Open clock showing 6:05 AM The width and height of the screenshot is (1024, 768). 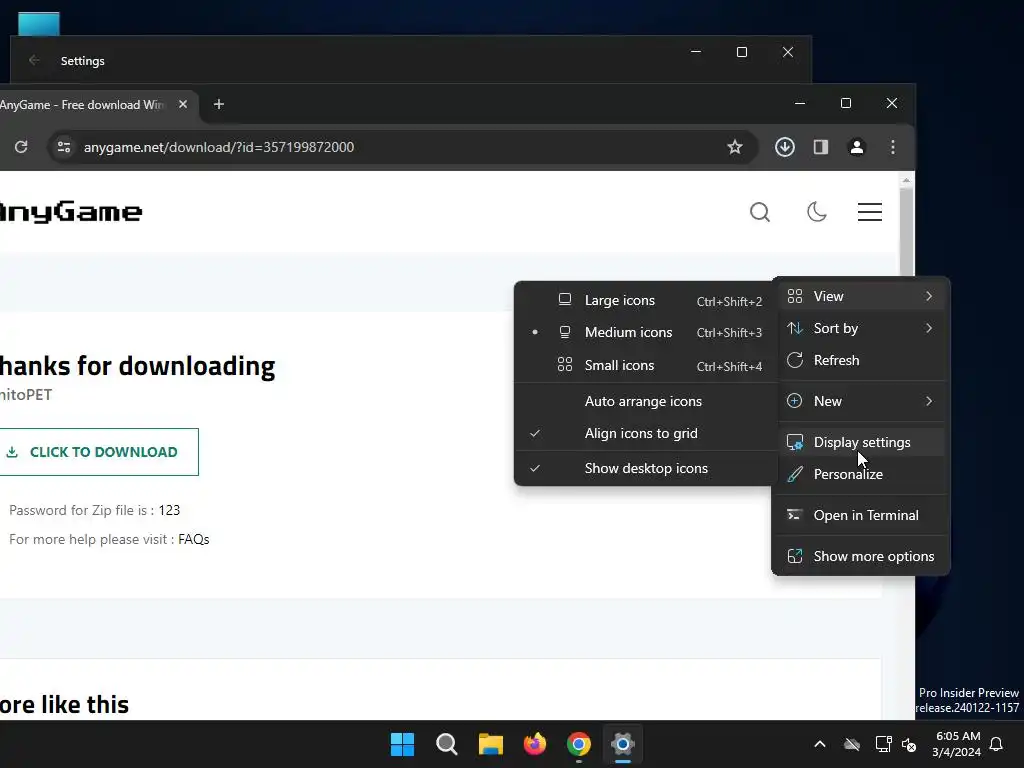[x=957, y=744]
